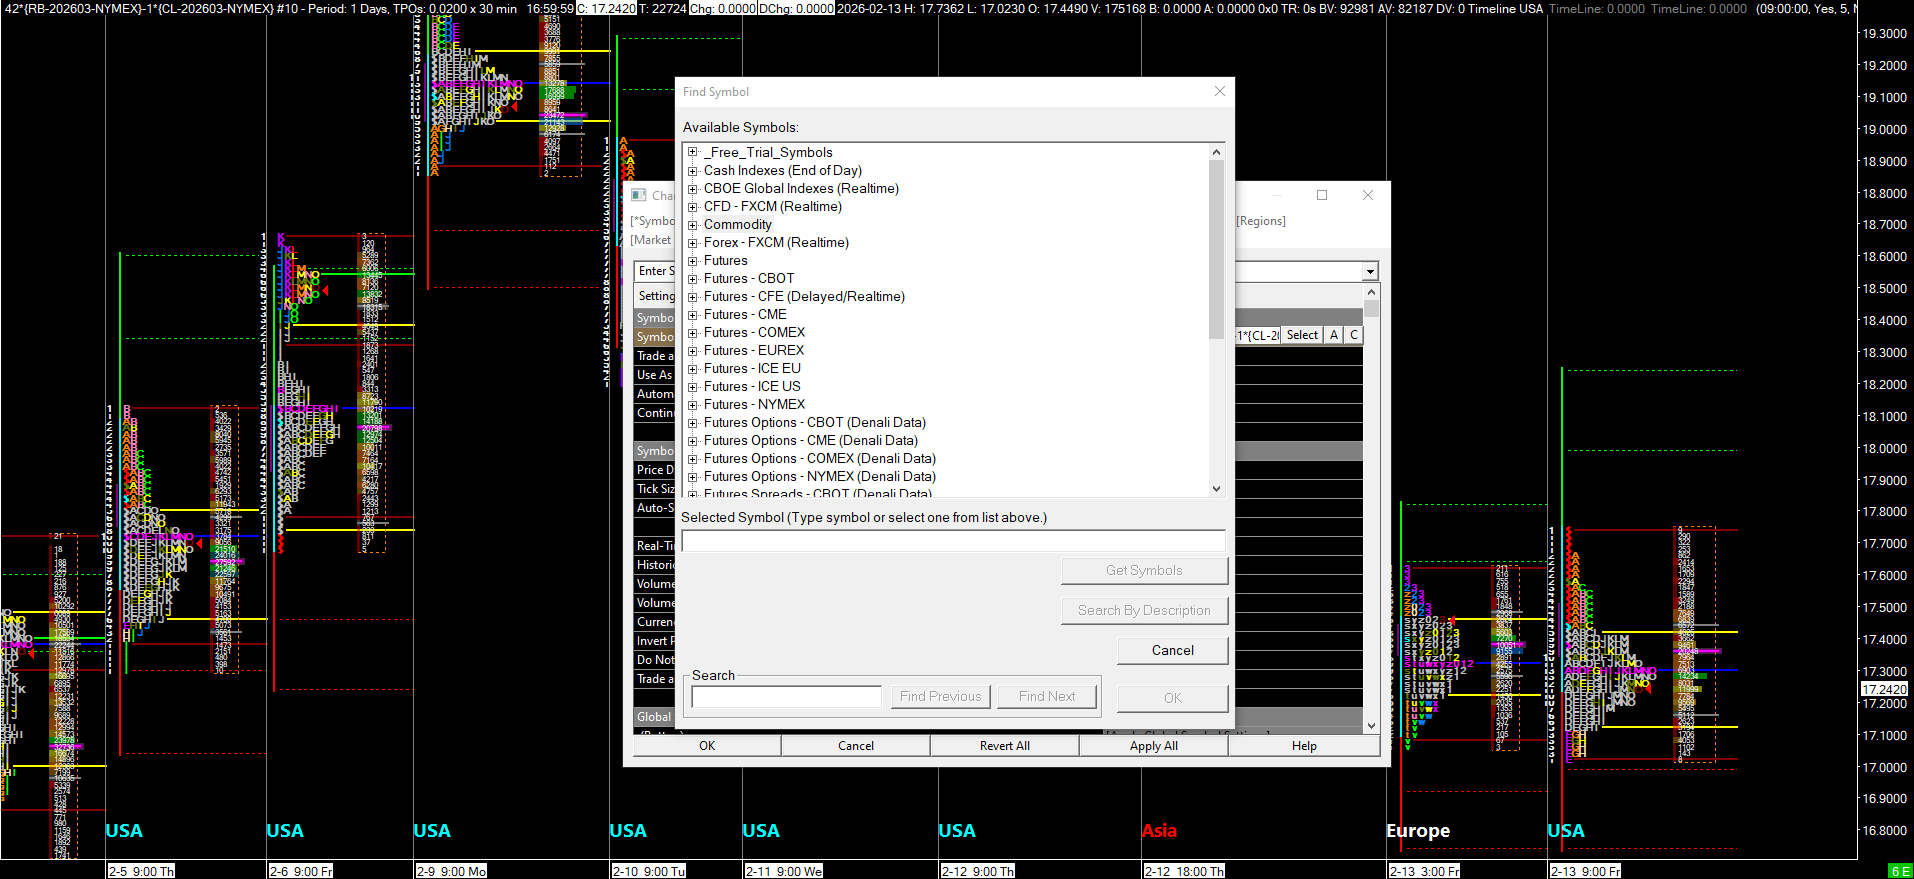Select Futures - CME in the symbol list
The height and width of the screenshot is (879, 1914).
point(745,314)
